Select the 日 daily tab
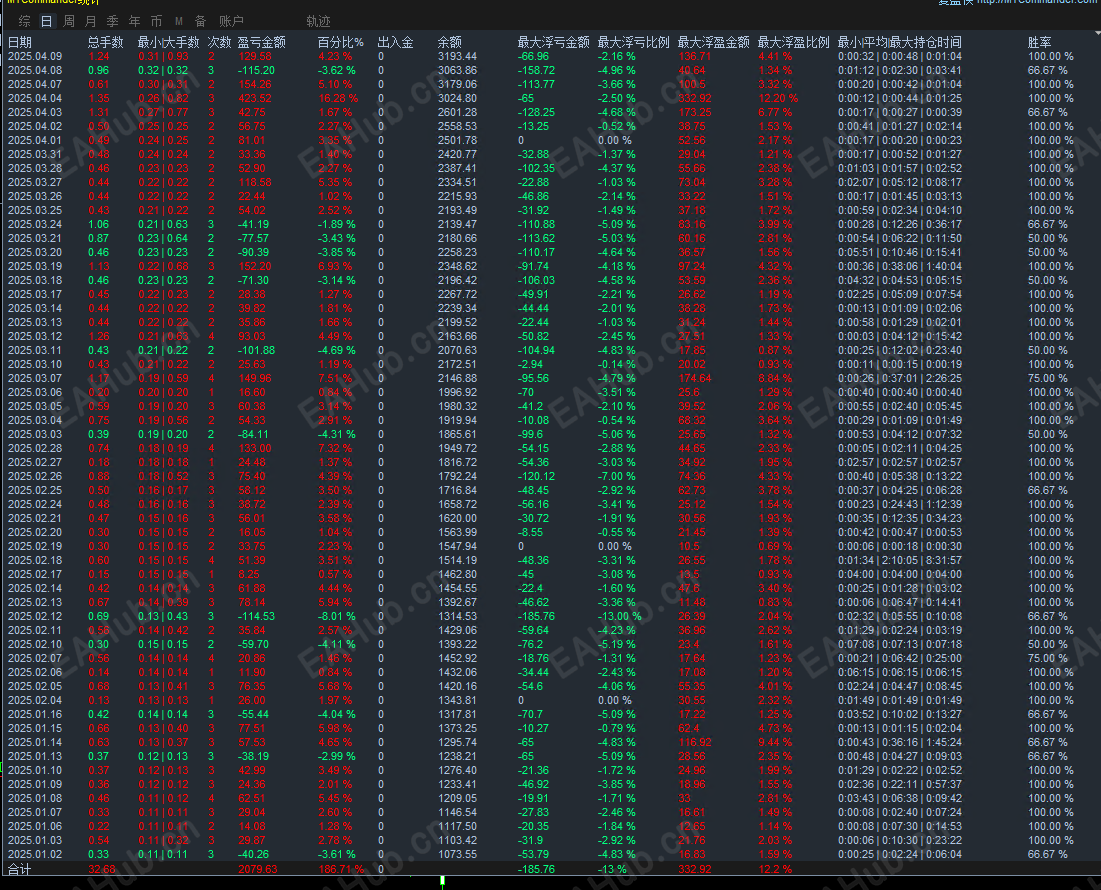Image resolution: width=1101 pixels, height=890 pixels. pos(46,21)
